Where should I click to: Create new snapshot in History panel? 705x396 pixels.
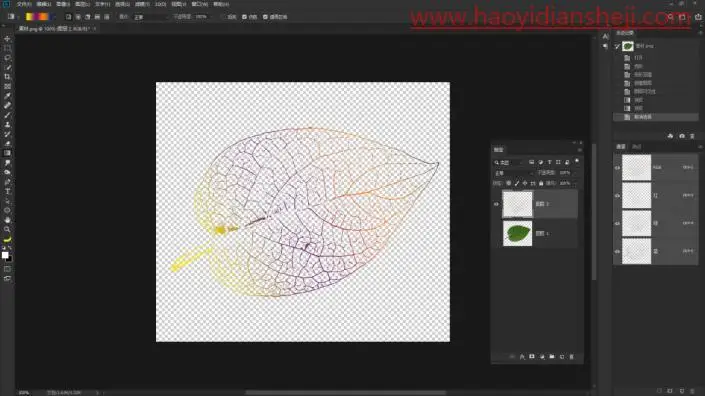point(682,136)
